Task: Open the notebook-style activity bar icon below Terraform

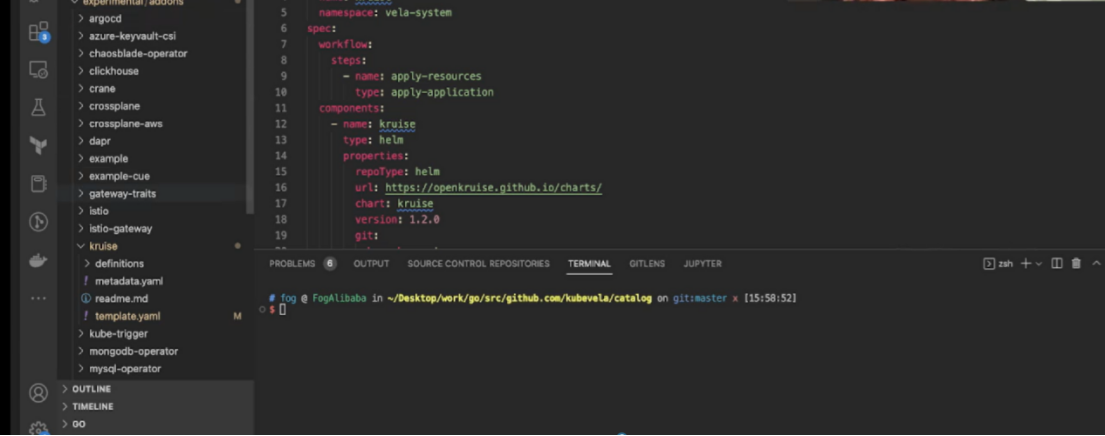Action: tap(38, 184)
